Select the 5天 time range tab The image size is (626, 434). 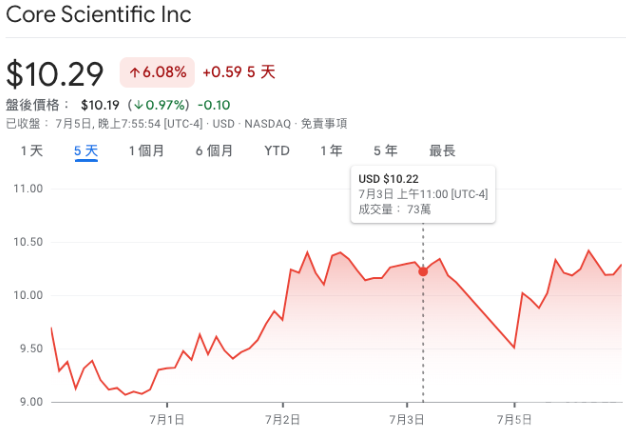click(86, 151)
